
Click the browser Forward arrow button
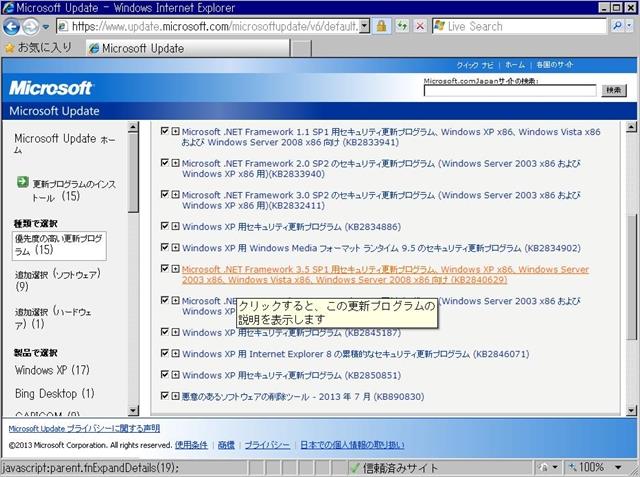pos(30,27)
